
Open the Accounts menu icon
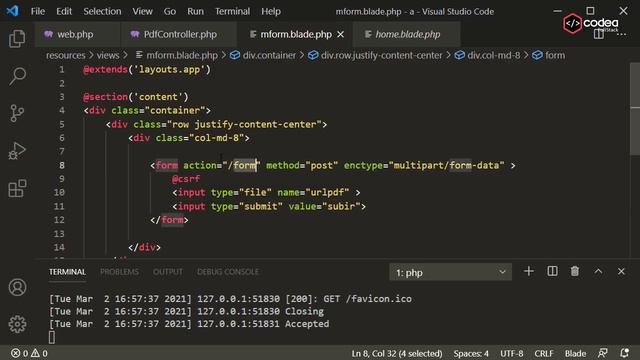click(x=17, y=287)
